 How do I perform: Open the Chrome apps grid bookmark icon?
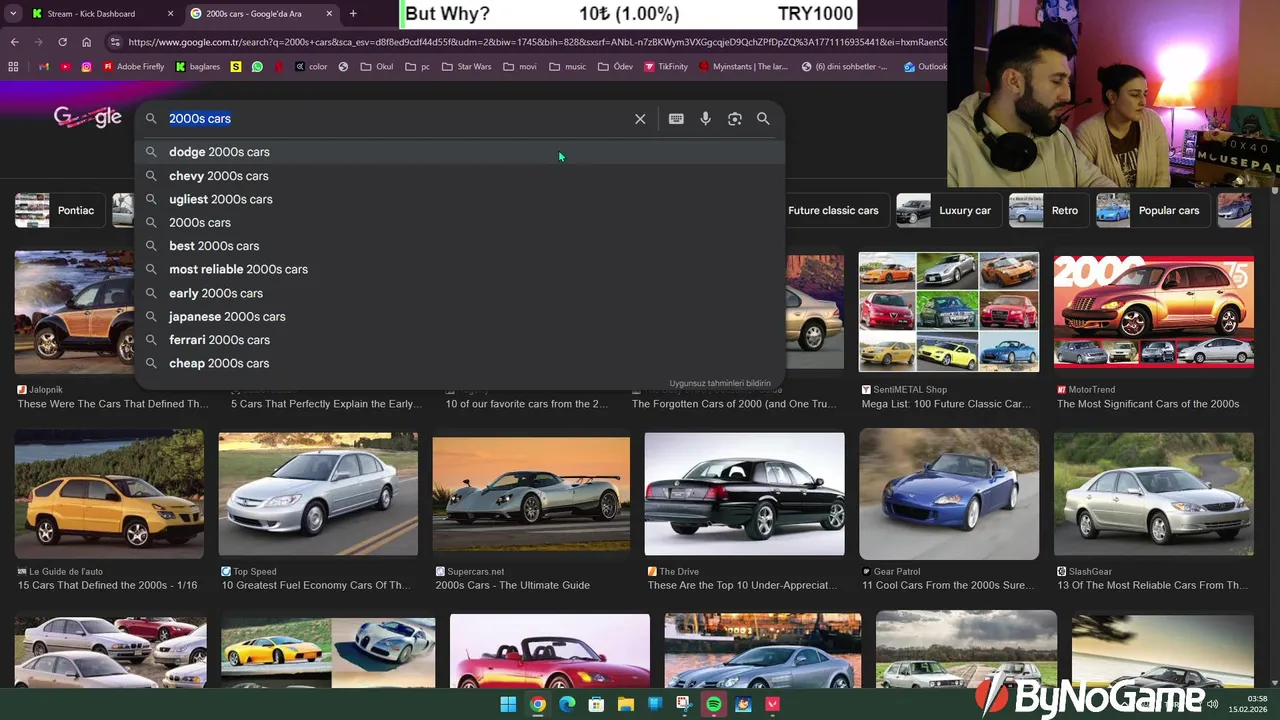click(x=13, y=67)
